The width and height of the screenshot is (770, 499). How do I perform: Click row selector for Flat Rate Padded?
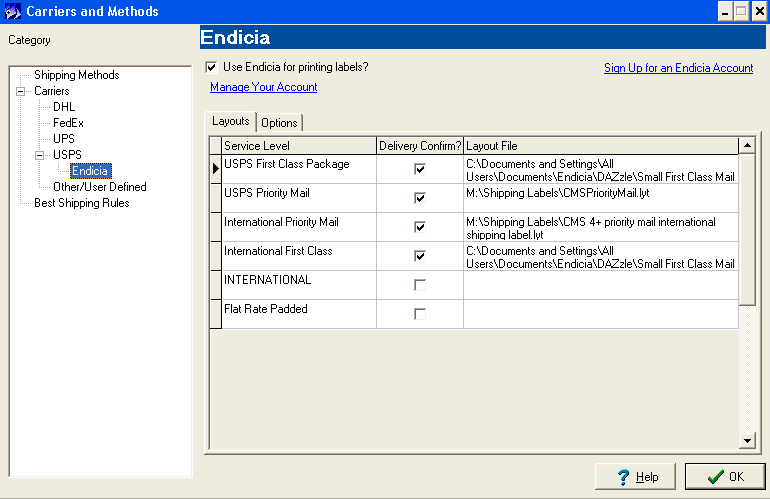click(x=216, y=314)
